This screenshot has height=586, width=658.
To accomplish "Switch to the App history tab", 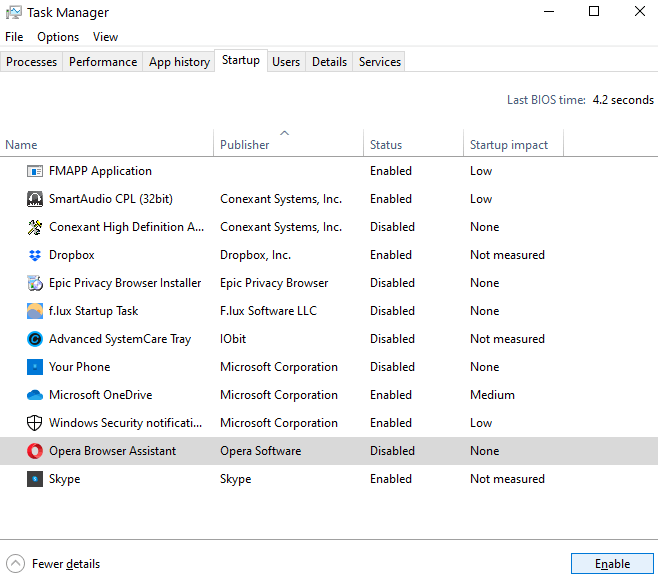I will [179, 62].
